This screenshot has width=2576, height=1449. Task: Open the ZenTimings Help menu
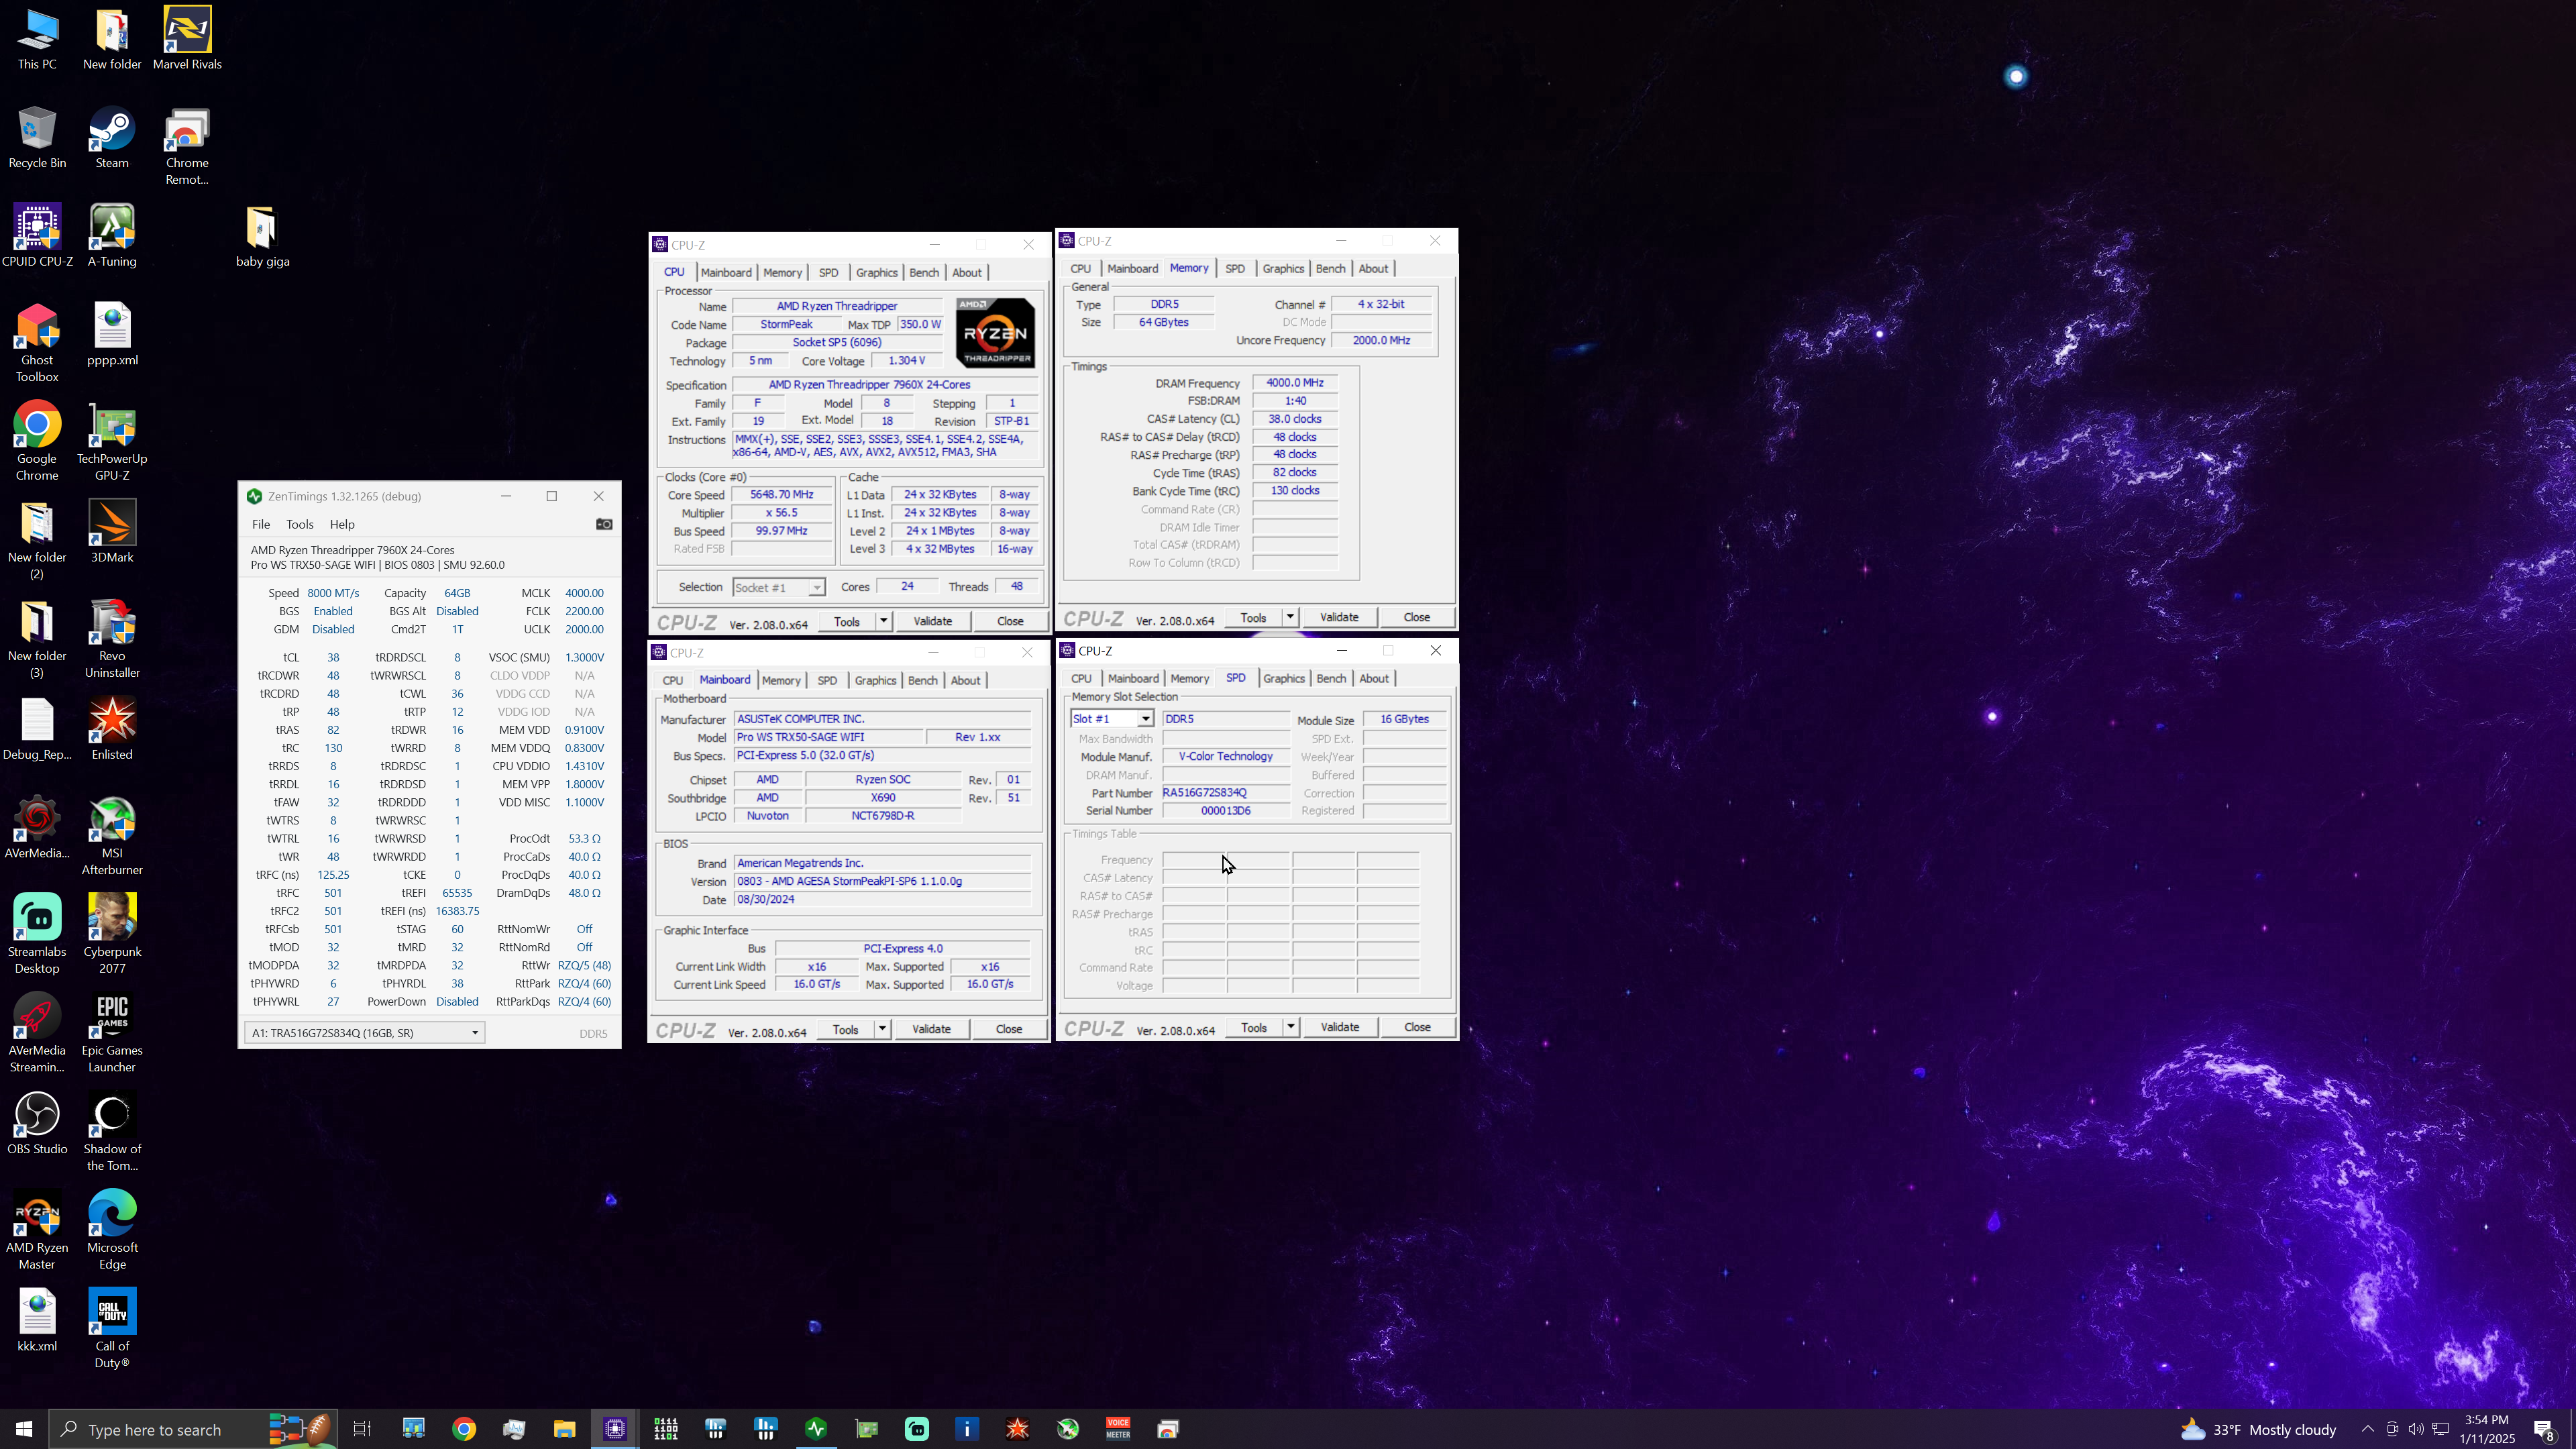(342, 524)
